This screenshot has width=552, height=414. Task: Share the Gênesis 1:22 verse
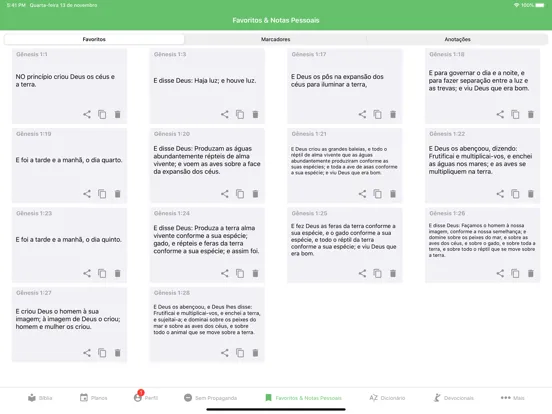click(500, 194)
